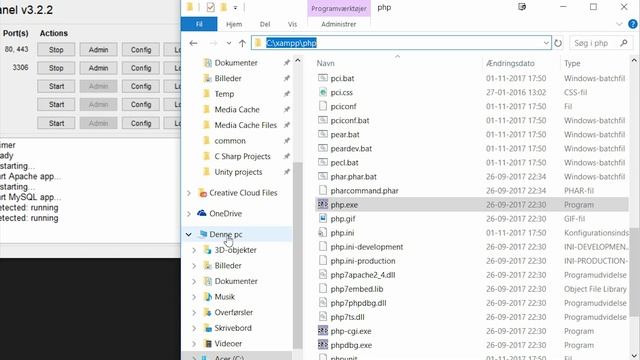Screen dimensions: 640x360
Task: Select the php7embed.lib file
Action: point(357,289)
